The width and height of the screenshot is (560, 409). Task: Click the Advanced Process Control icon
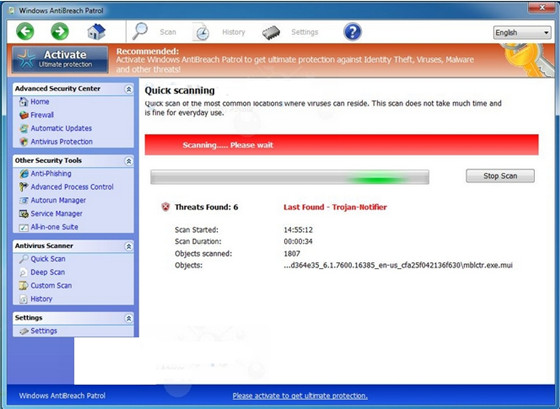(x=24, y=187)
